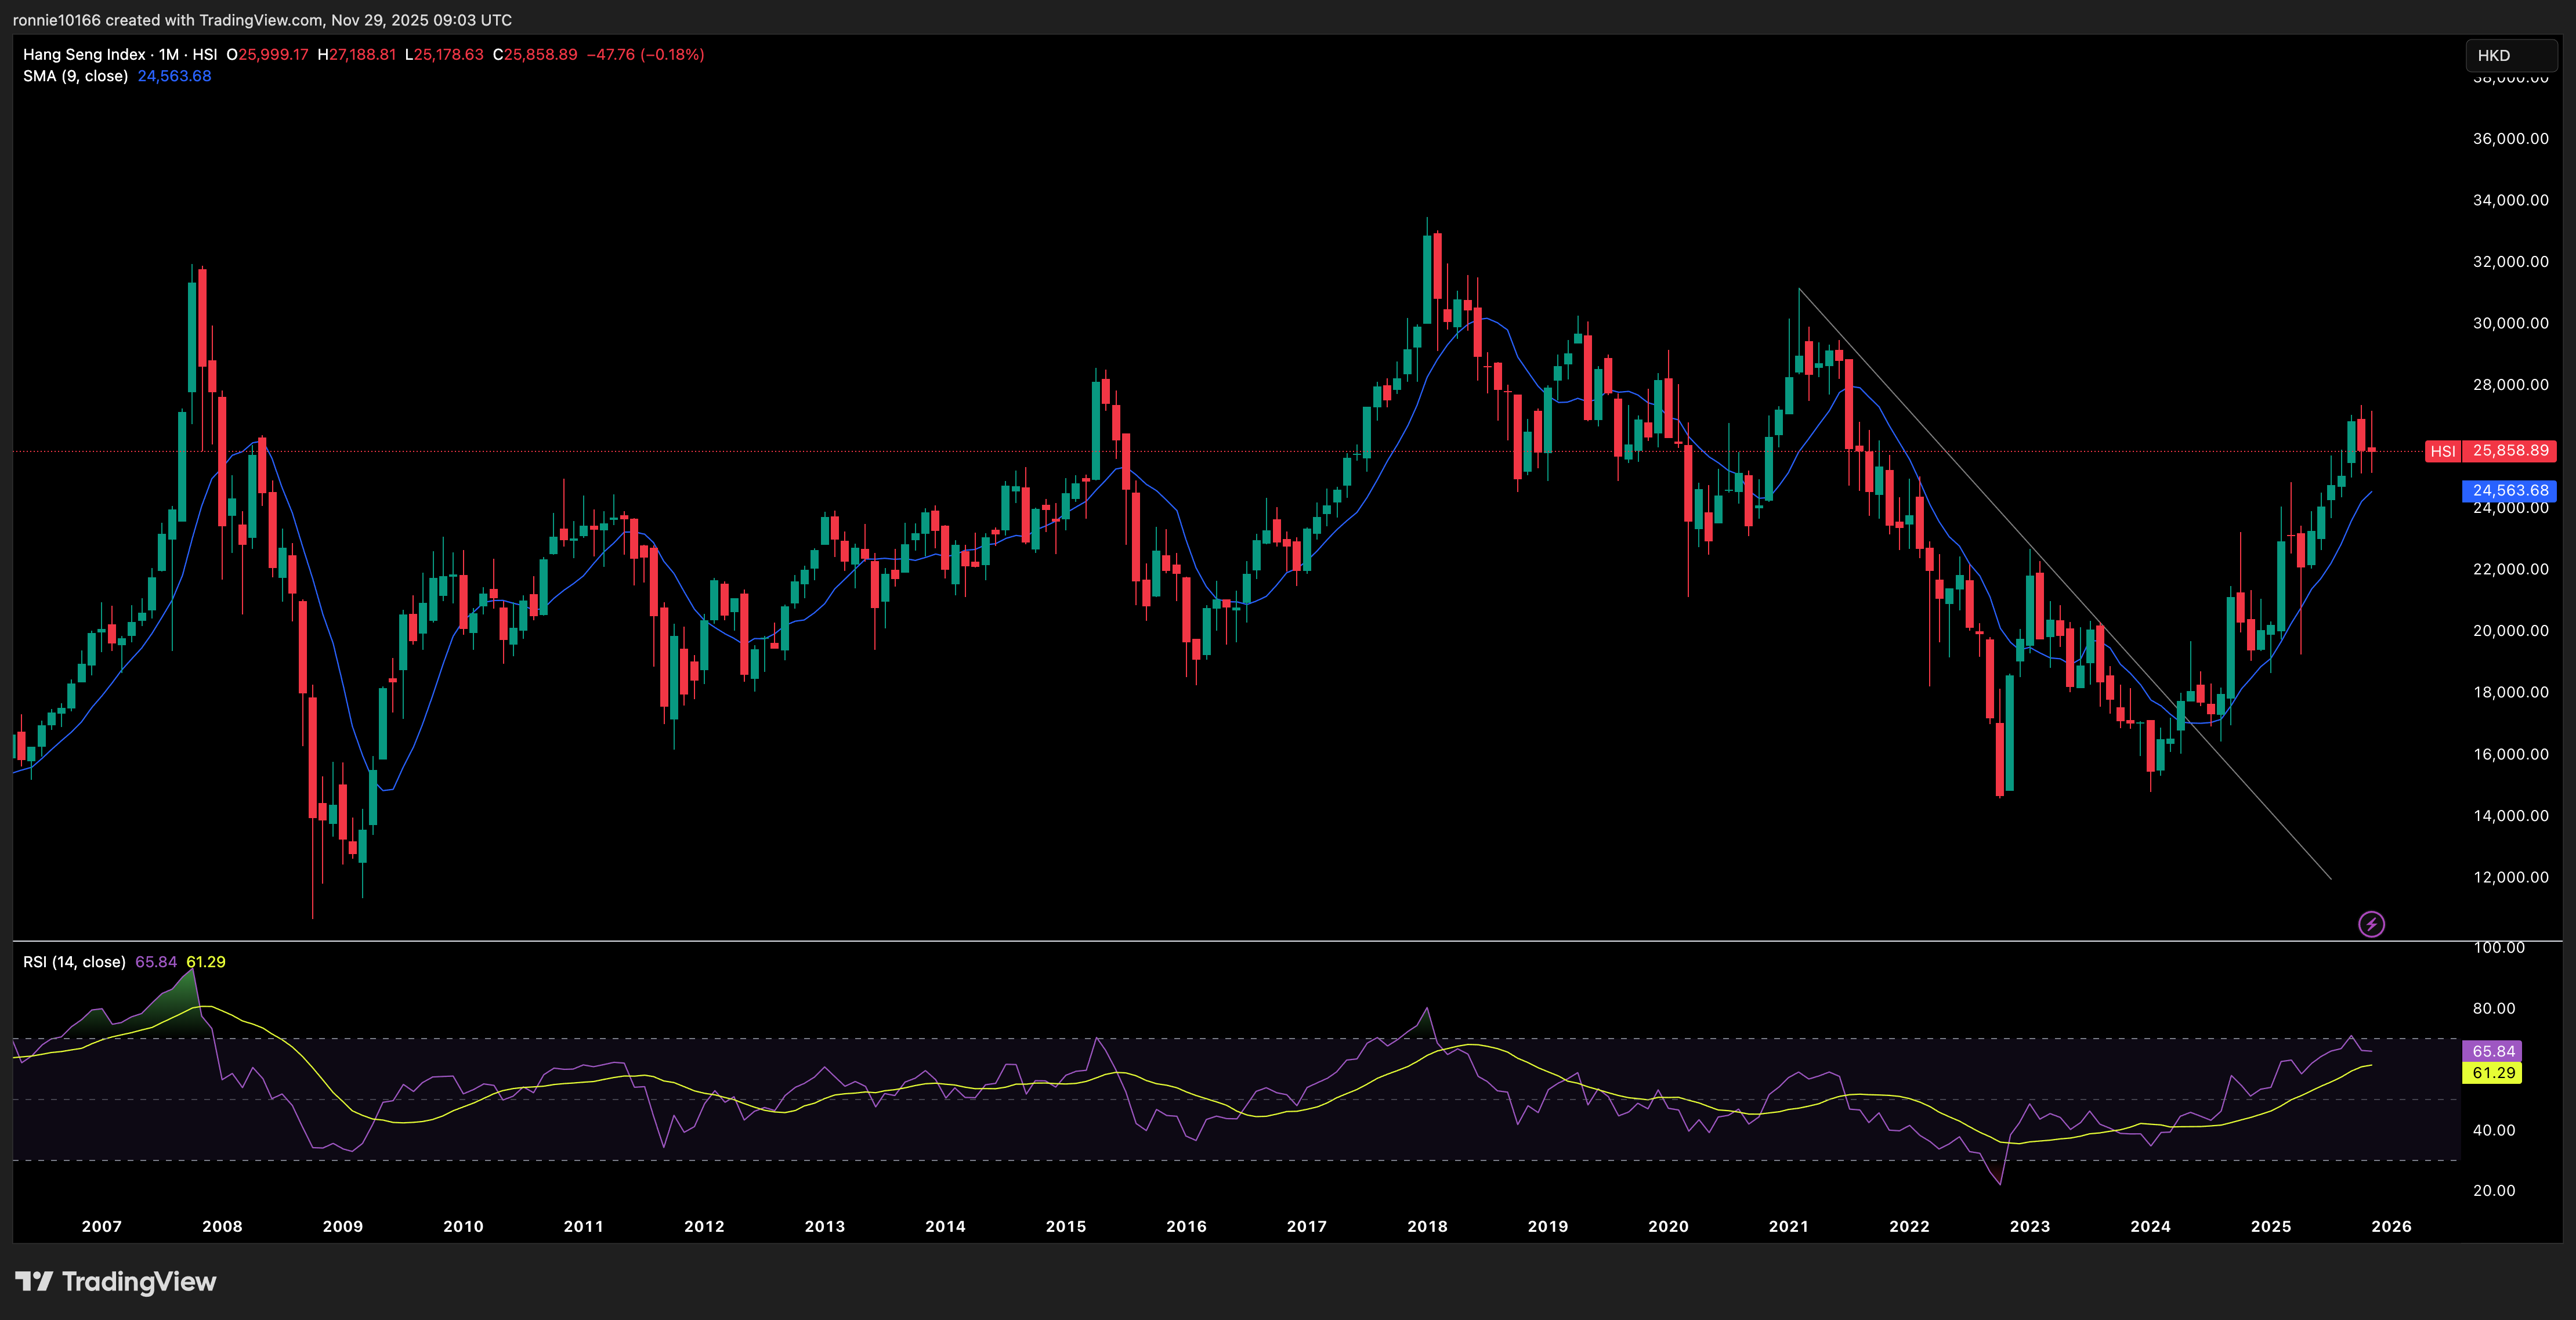Click the blue SMA price label 24,563.68
Image resolution: width=2576 pixels, height=1320 pixels.
click(x=2509, y=491)
